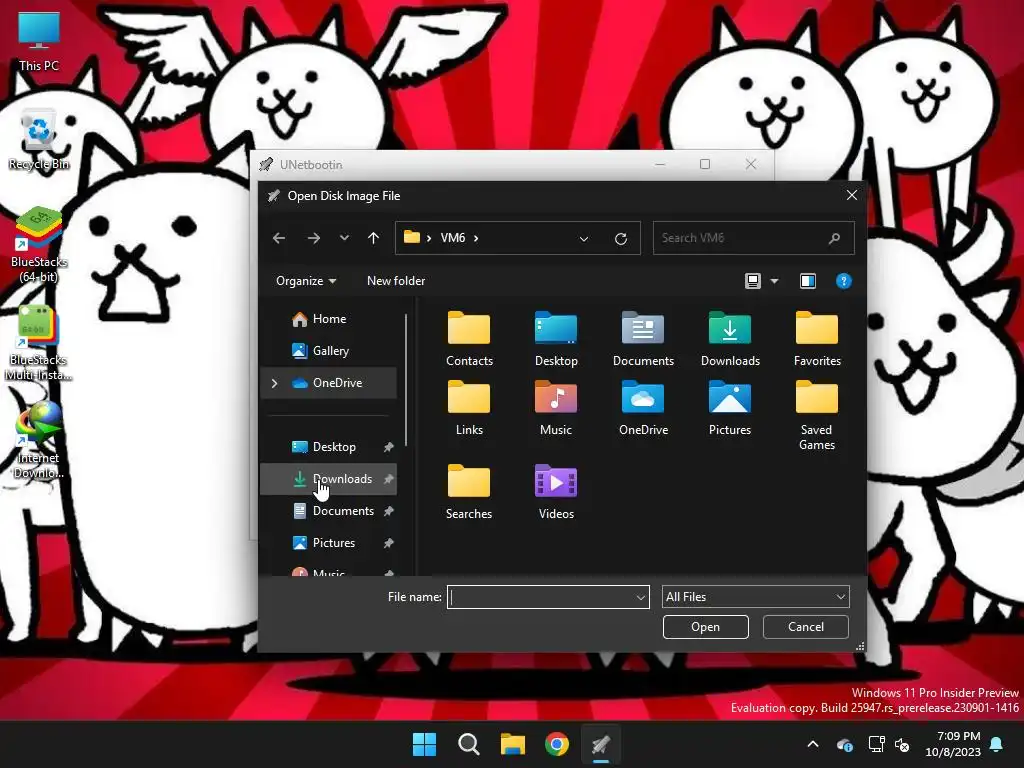Image resolution: width=1024 pixels, height=768 pixels.
Task: Show hidden system tray icons
Action: (813, 744)
